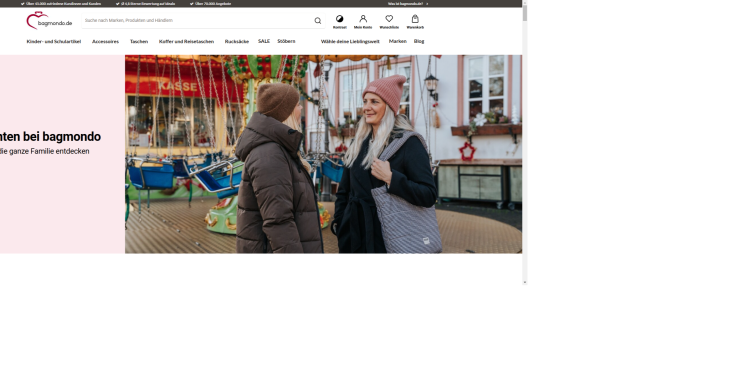The image size is (750, 375).
Task: Open Koffer und Reisetaschen menu
Action: point(187,42)
